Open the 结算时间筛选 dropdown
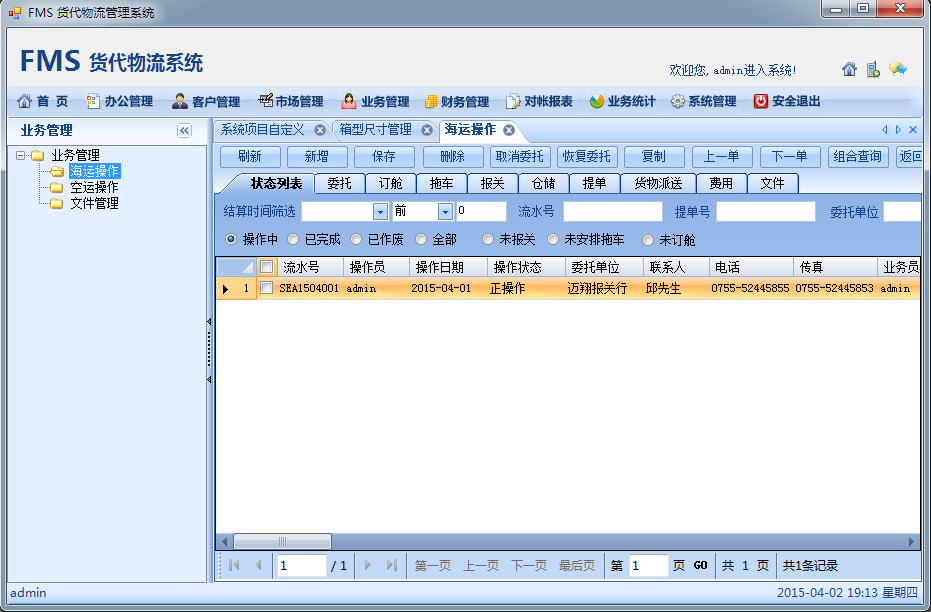Viewport: 931px width, 612px height. 380,212
